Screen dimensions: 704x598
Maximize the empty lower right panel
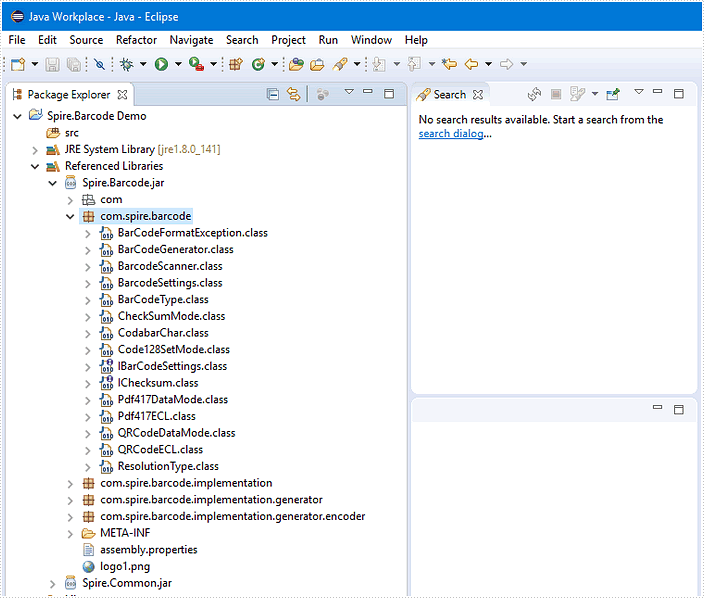pos(679,409)
